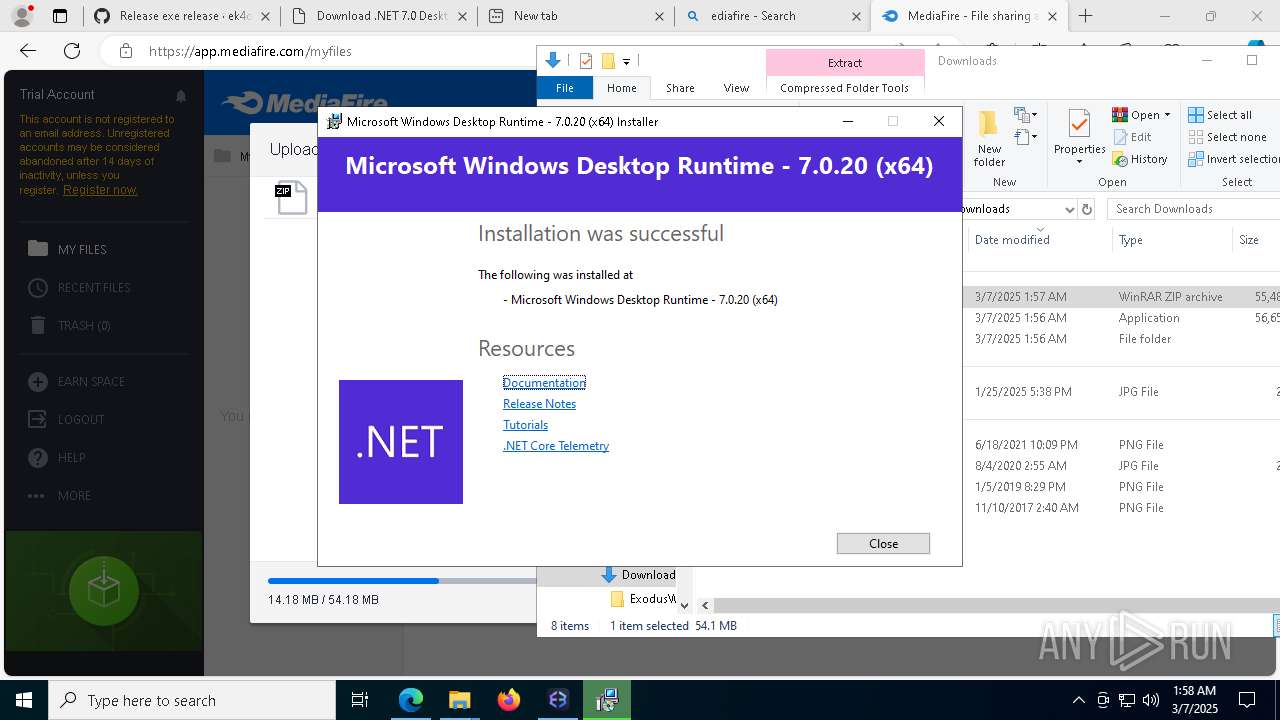Refresh the Explorer Downloads folder
Image resolution: width=1280 pixels, height=720 pixels.
1087,209
